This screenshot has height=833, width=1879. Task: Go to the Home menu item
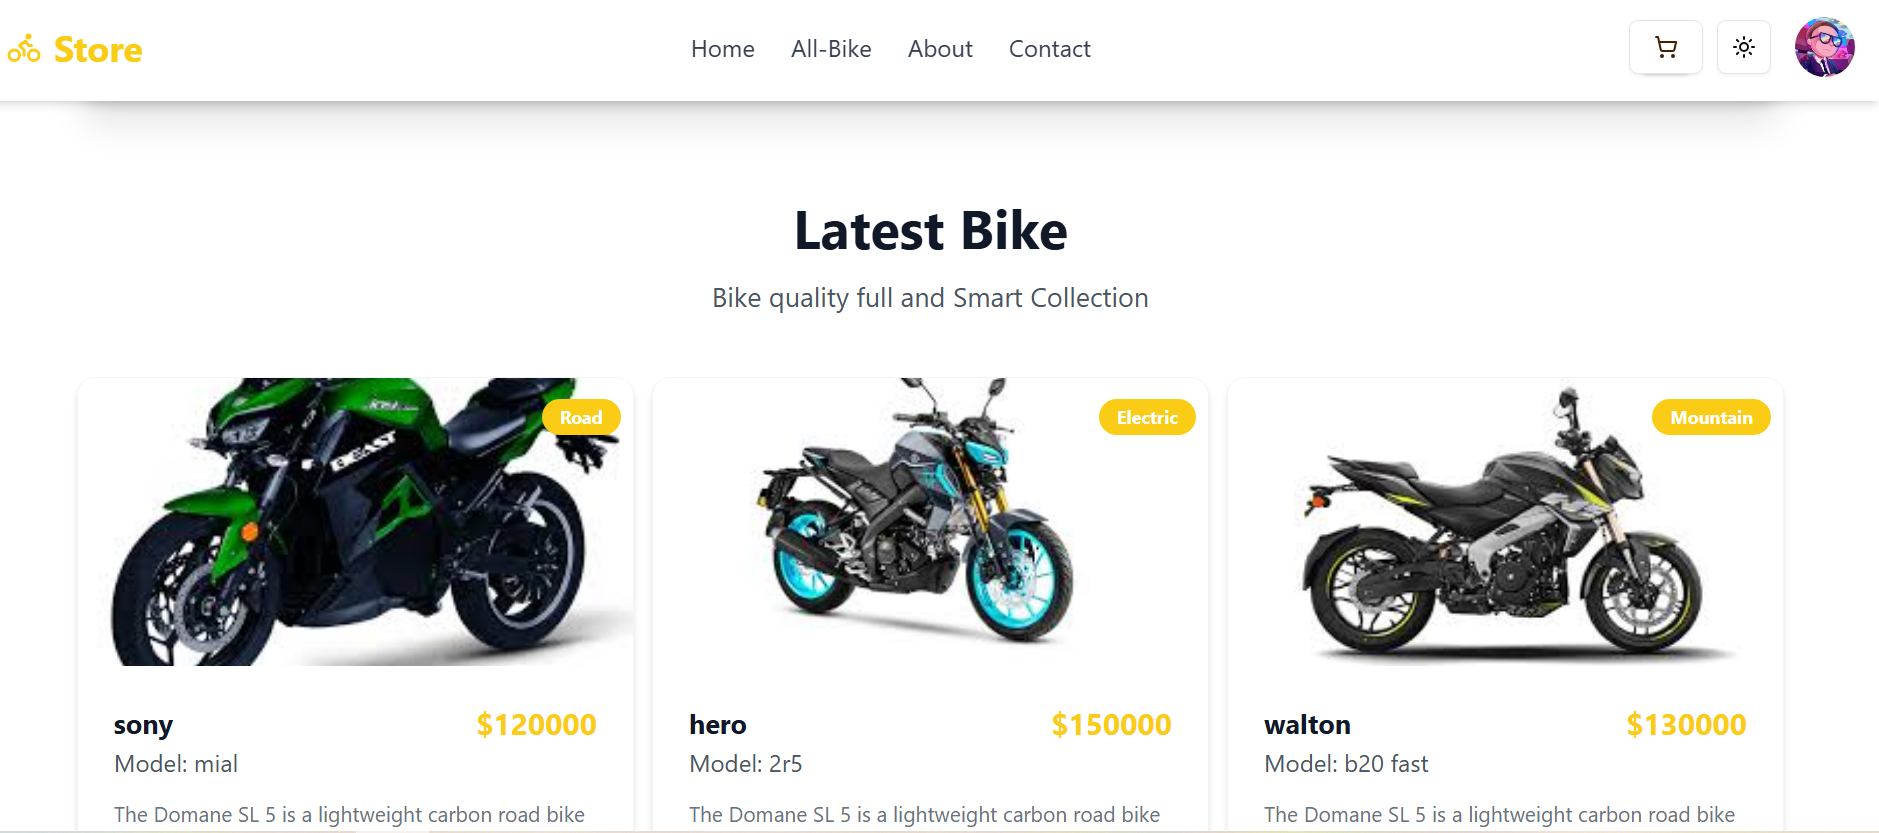pyautogui.click(x=722, y=49)
